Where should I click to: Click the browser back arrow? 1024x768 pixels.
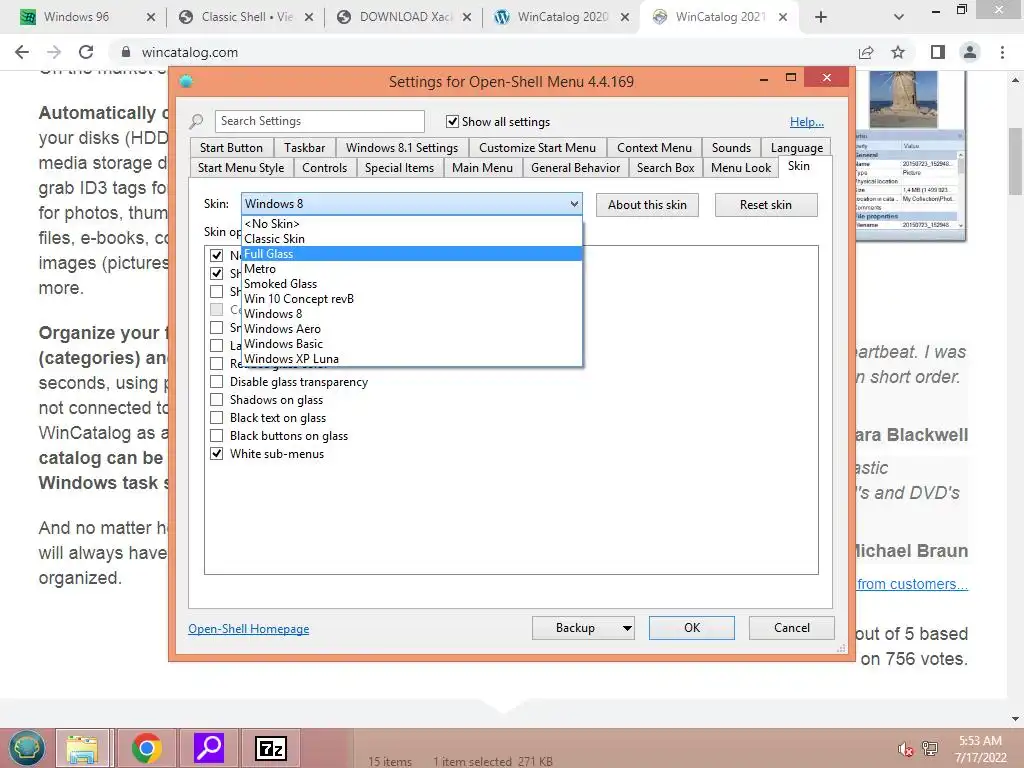click(22, 52)
